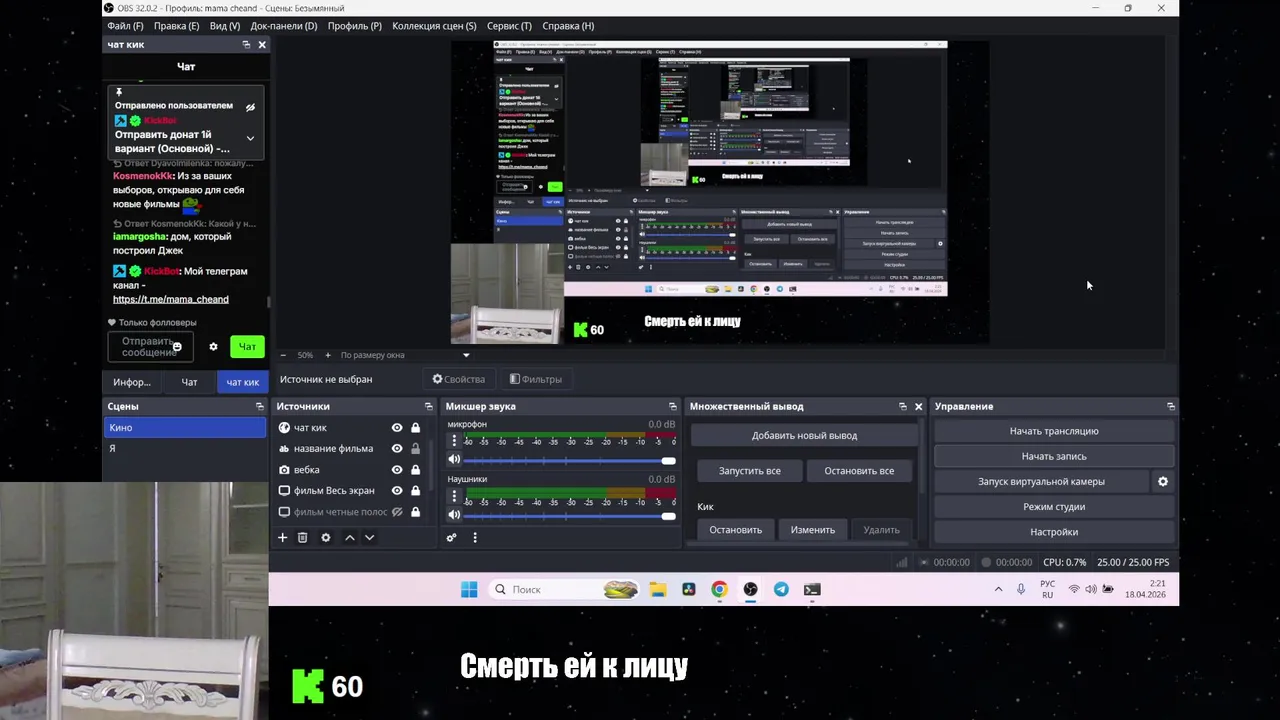Open File Explorer from taskbar

point(657,590)
